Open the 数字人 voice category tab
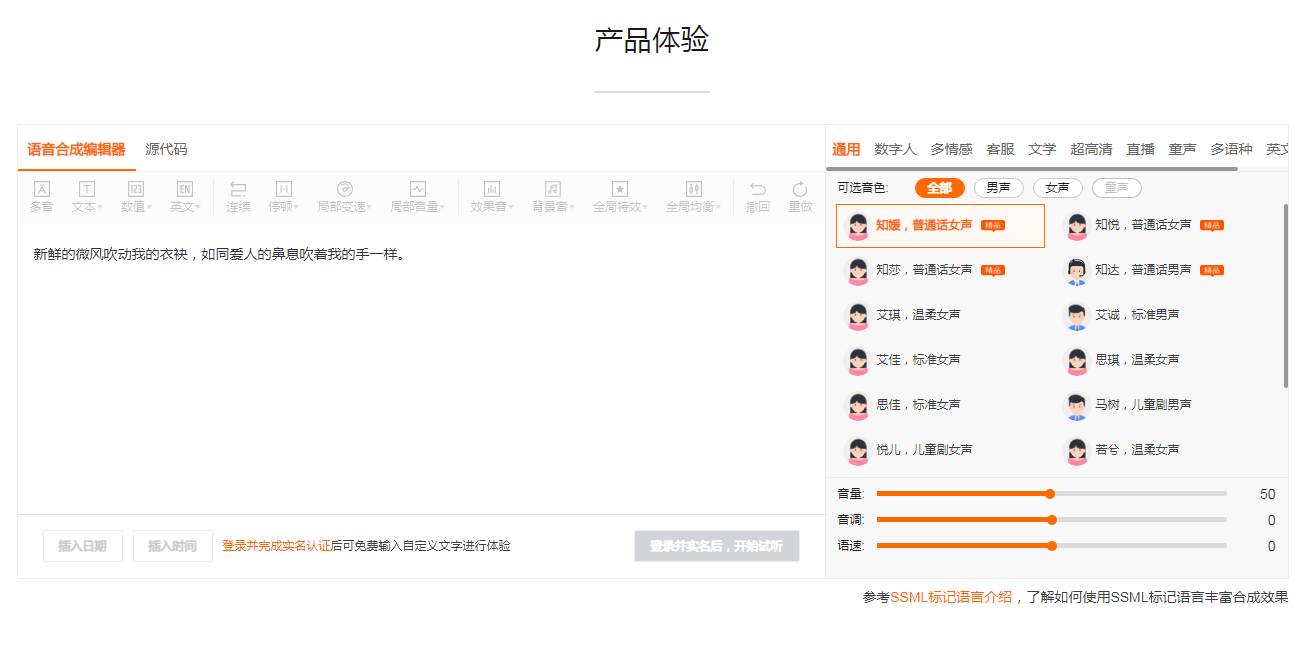Image resolution: width=1313 pixels, height=653 pixels. coord(895,149)
